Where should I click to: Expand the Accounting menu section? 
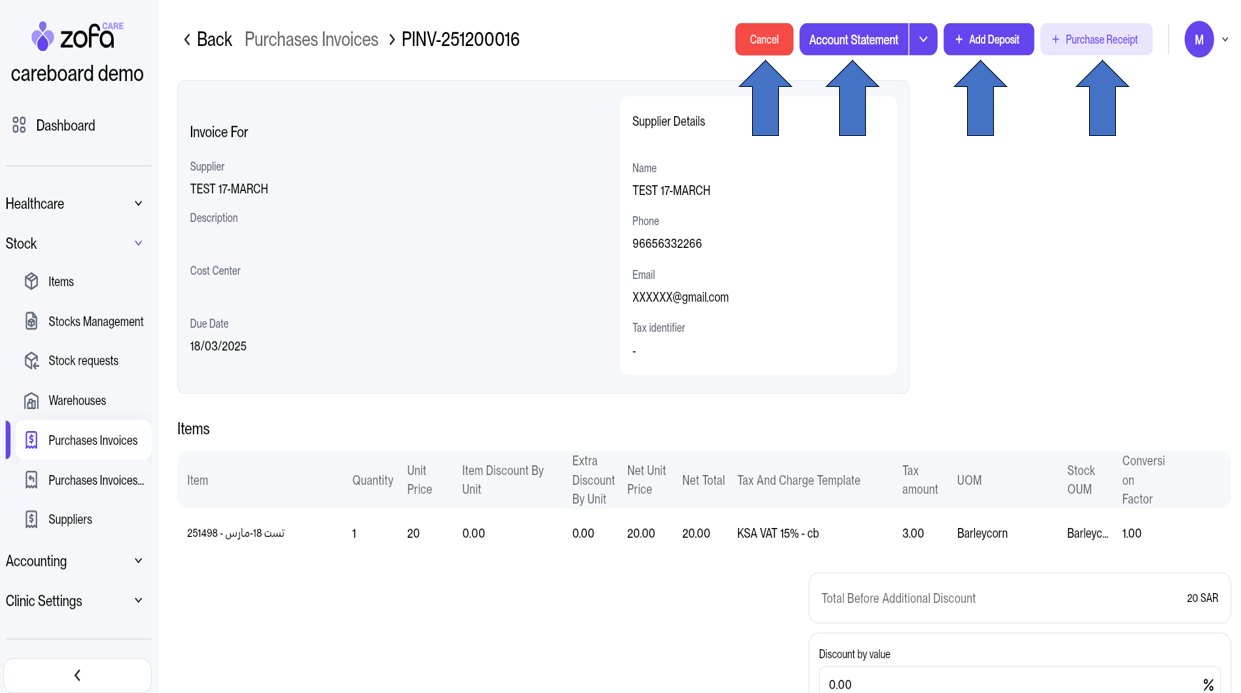[x=138, y=561]
